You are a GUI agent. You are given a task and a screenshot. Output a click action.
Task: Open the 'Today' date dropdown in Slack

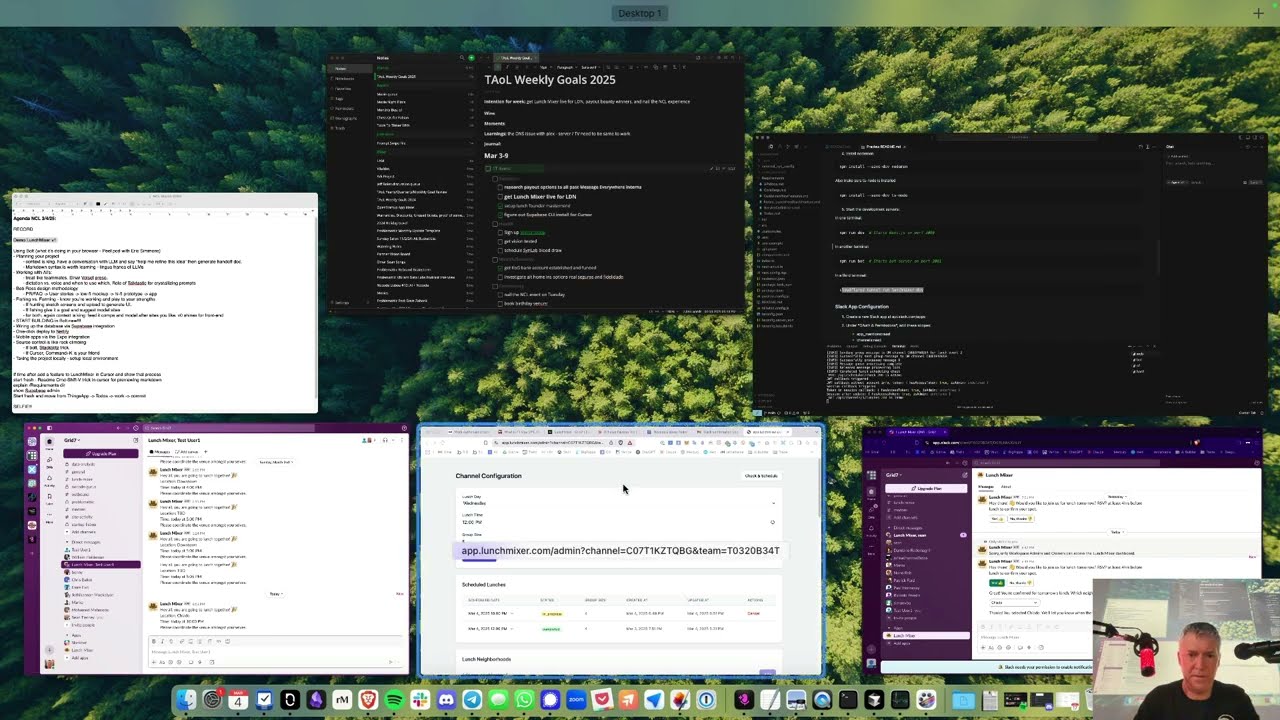point(275,593)
